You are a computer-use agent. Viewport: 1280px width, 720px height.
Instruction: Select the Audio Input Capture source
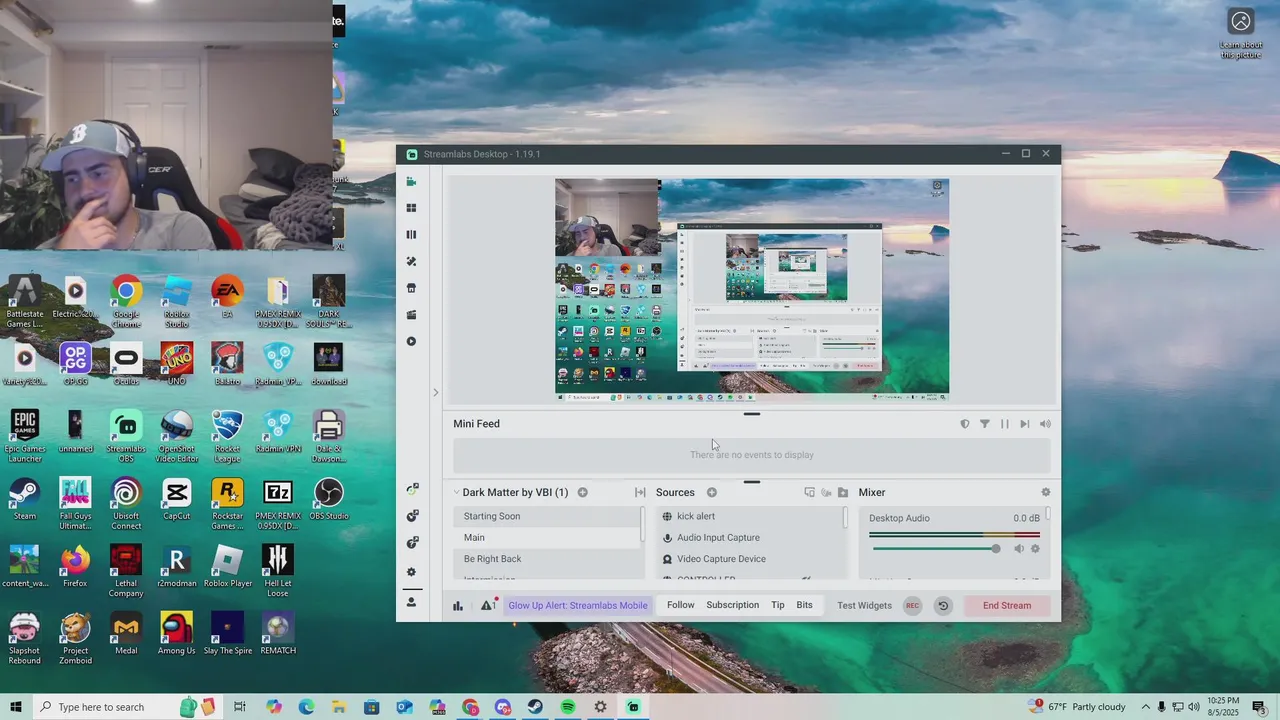(x=750, y=537)
